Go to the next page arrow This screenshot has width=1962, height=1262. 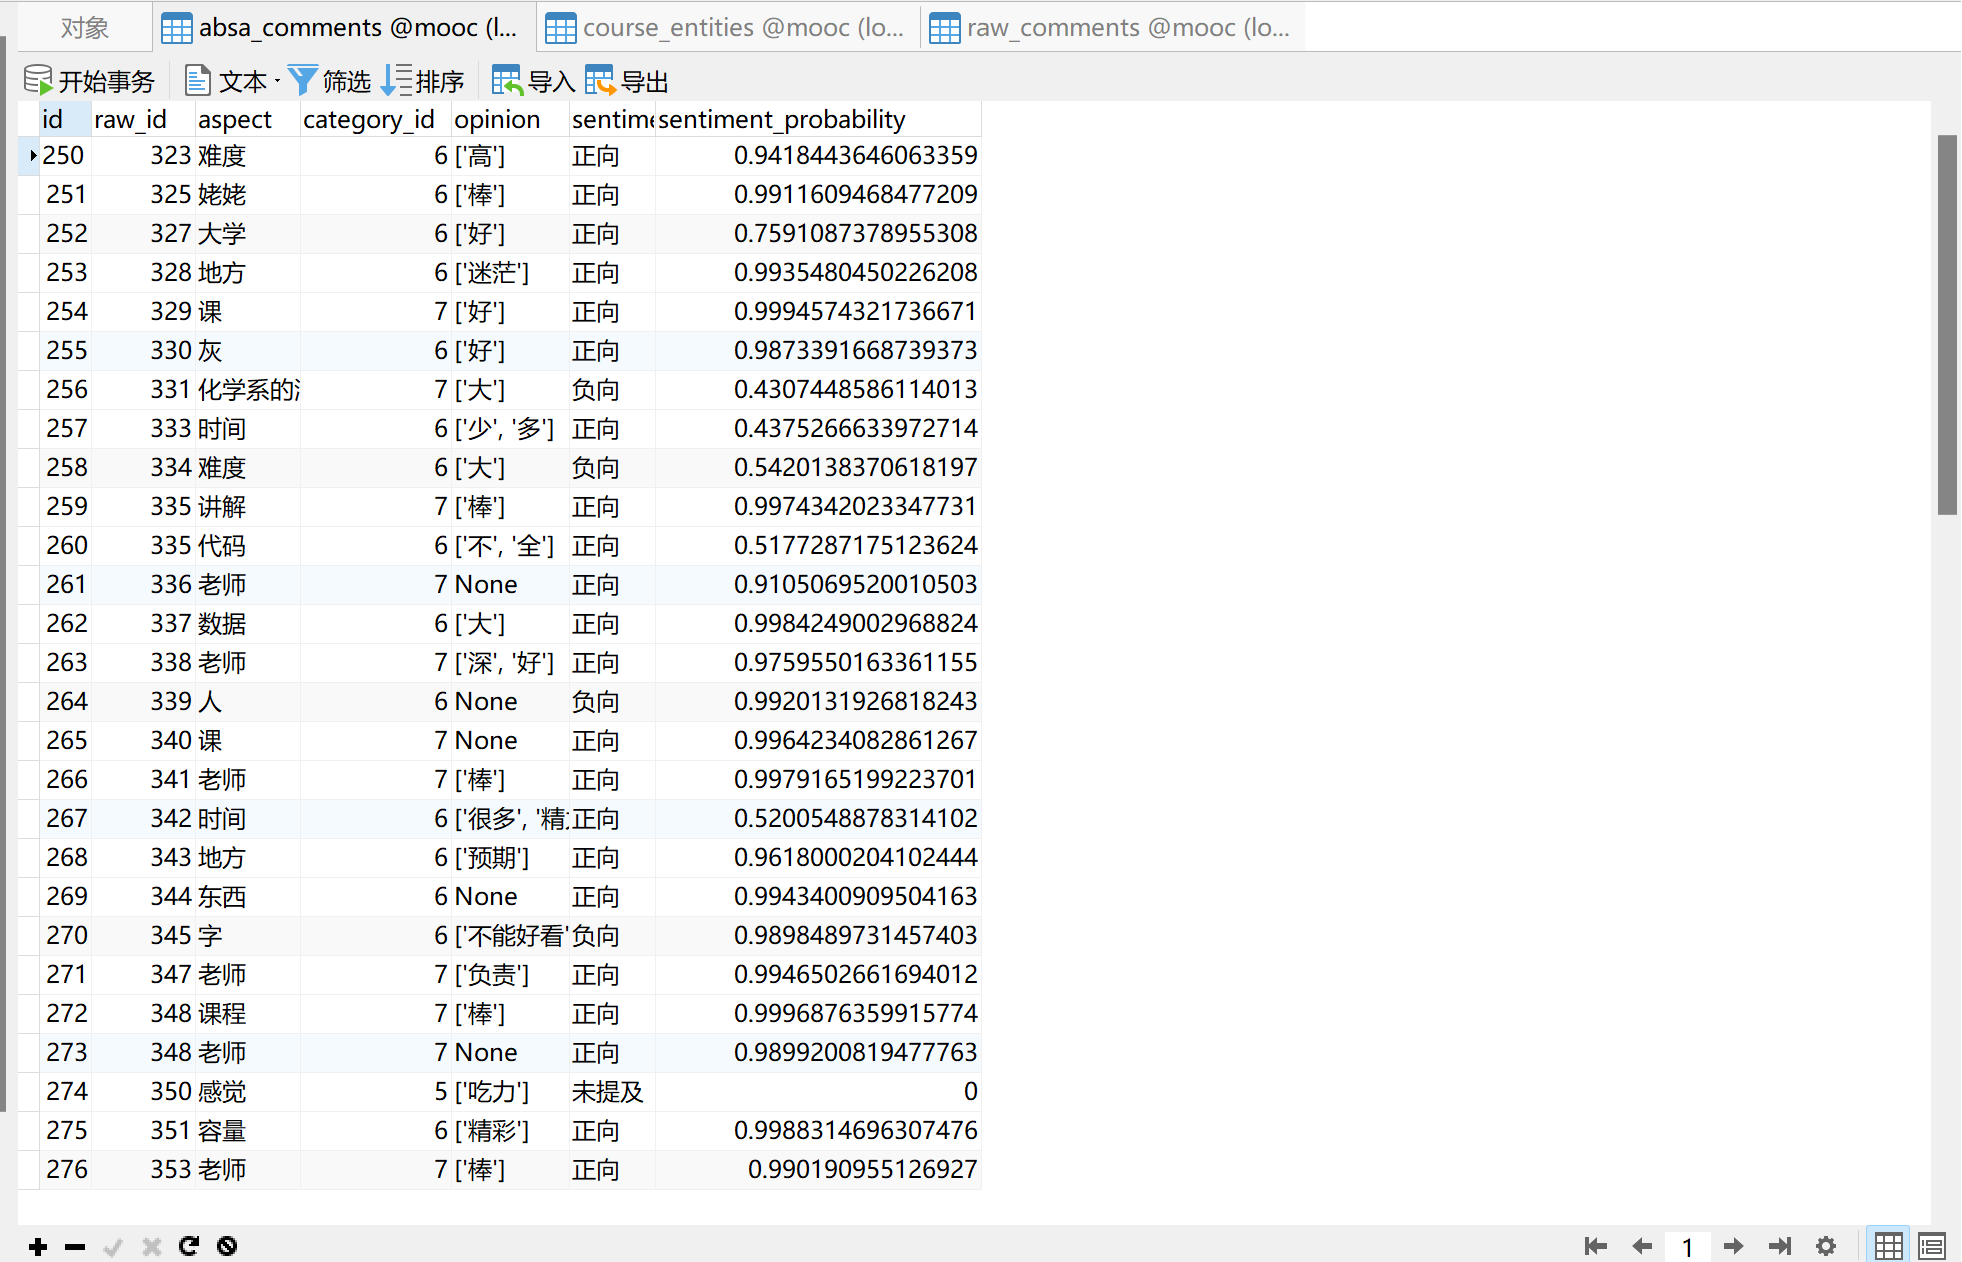1734,1246
